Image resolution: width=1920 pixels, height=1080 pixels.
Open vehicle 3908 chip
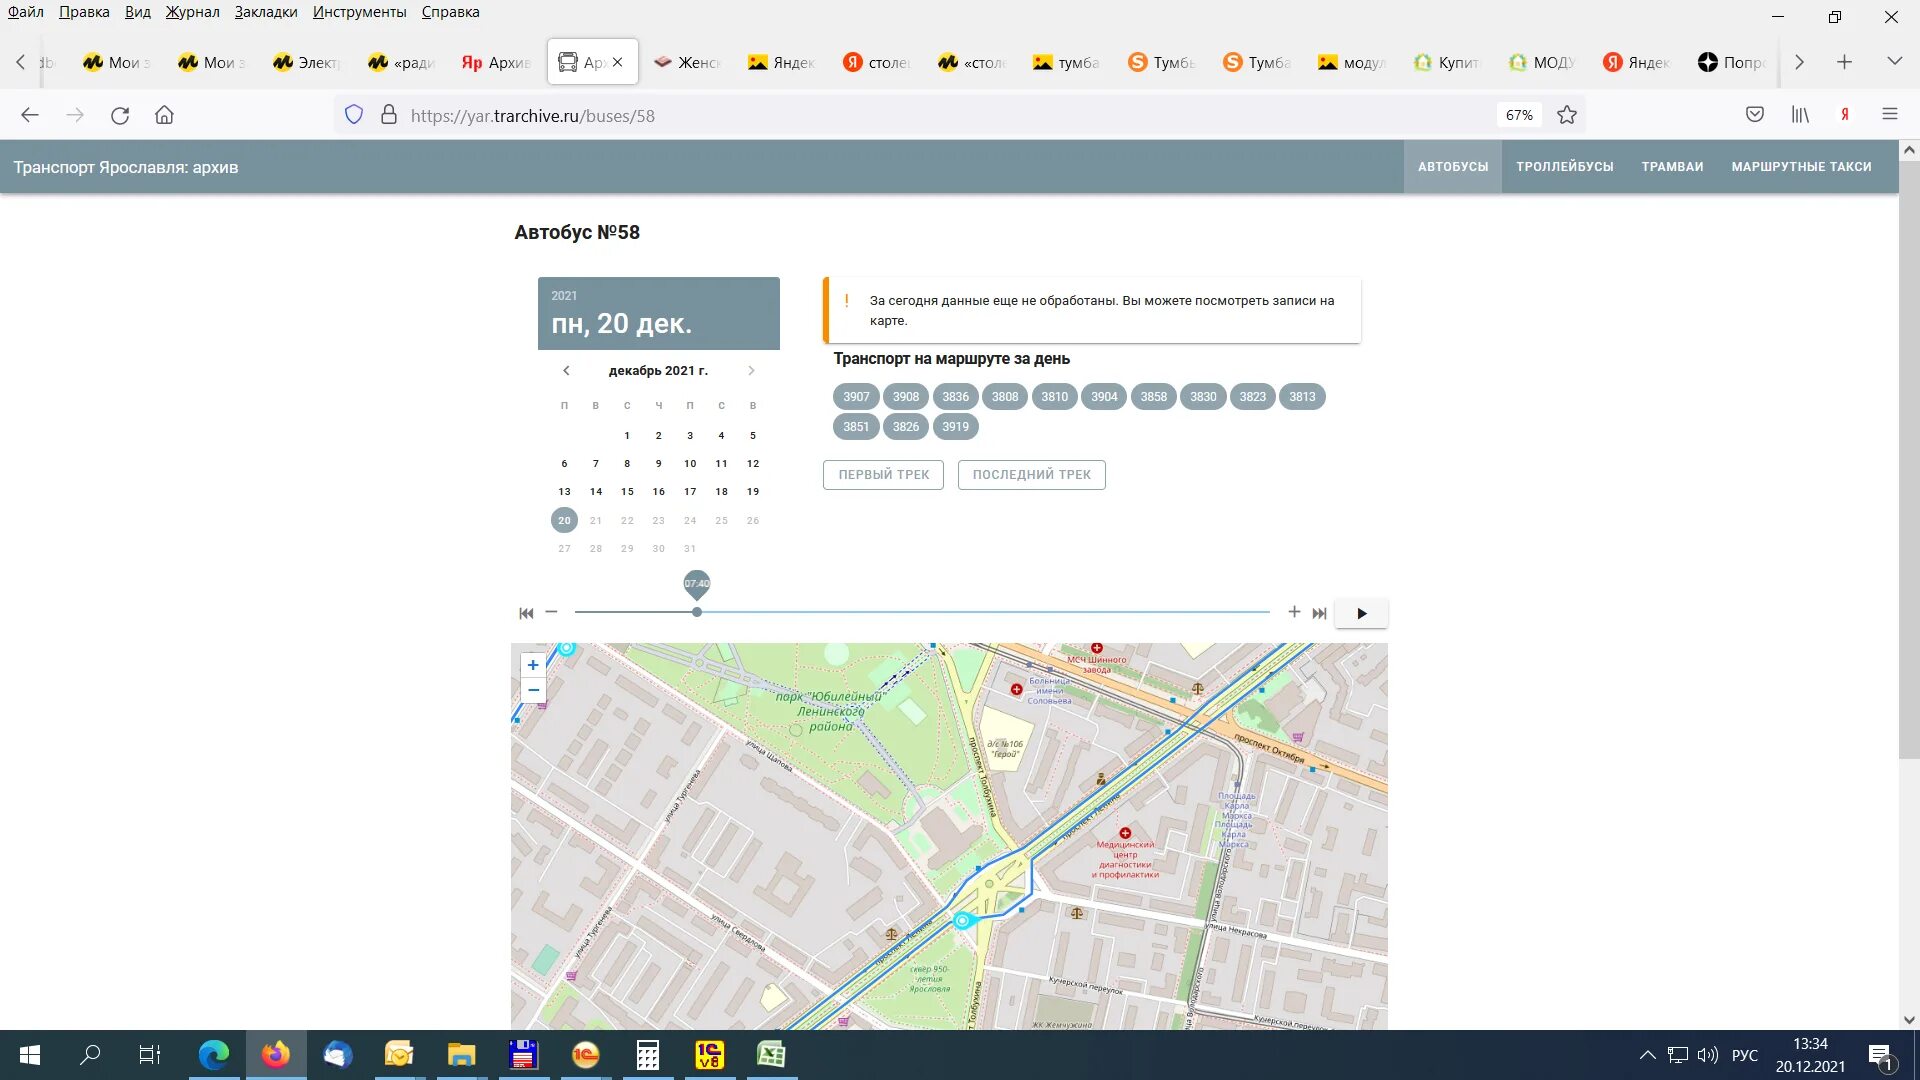coord(906,397)
